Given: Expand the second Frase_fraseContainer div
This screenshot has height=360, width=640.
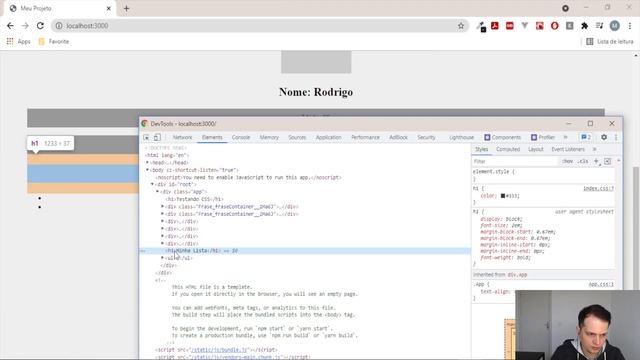Looking at the screenshot, I should (162, 214).
